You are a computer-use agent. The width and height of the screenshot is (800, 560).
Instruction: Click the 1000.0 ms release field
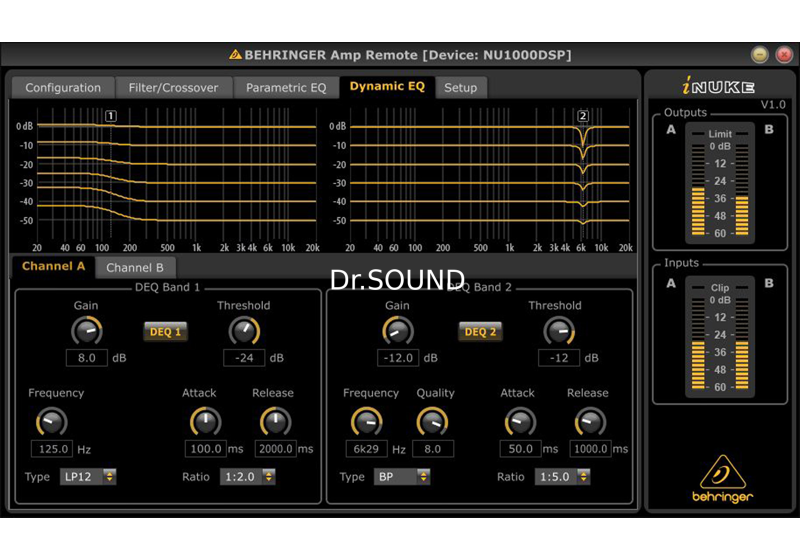[590, 449]
